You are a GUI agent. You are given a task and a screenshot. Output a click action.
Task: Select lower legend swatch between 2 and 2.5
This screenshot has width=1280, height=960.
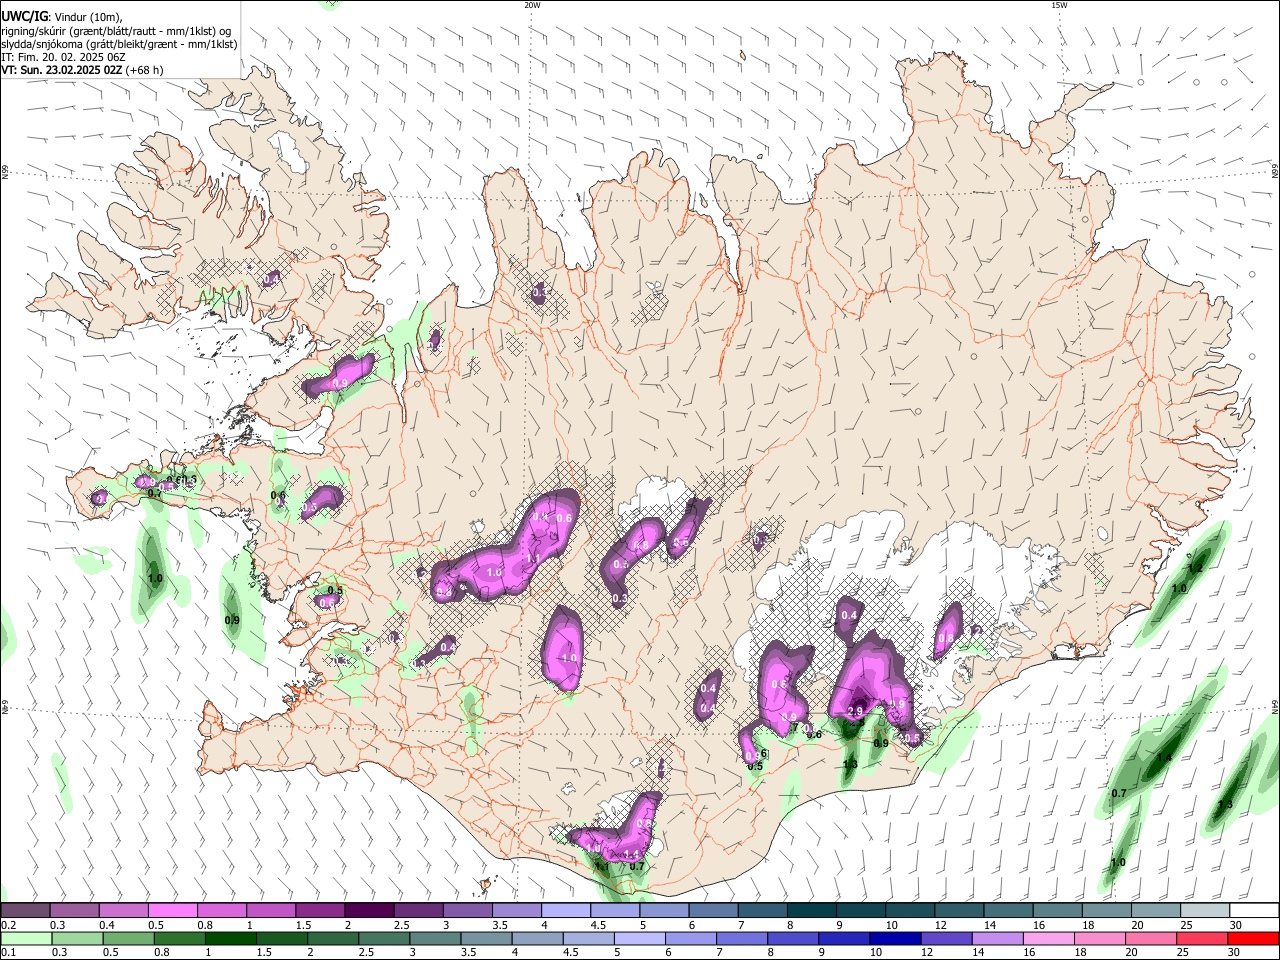point(333,938)
